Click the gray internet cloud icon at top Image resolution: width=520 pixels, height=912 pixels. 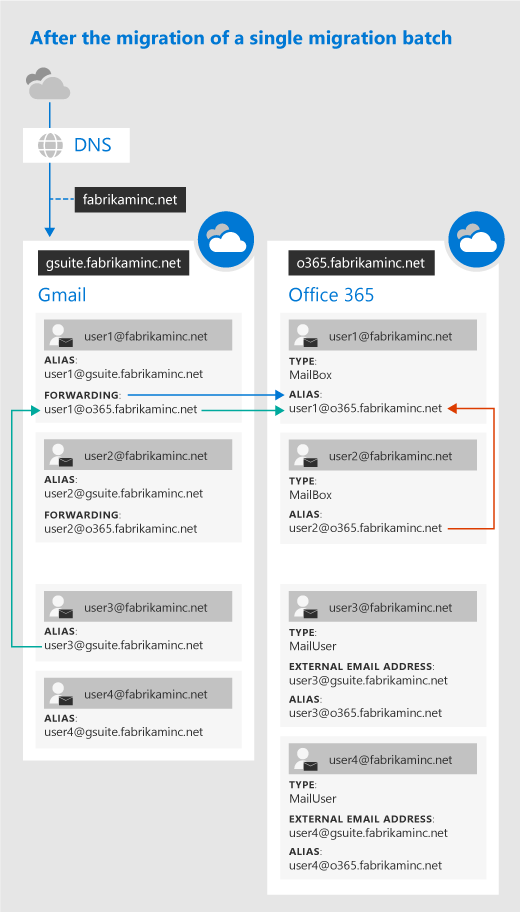pos(48,83)
